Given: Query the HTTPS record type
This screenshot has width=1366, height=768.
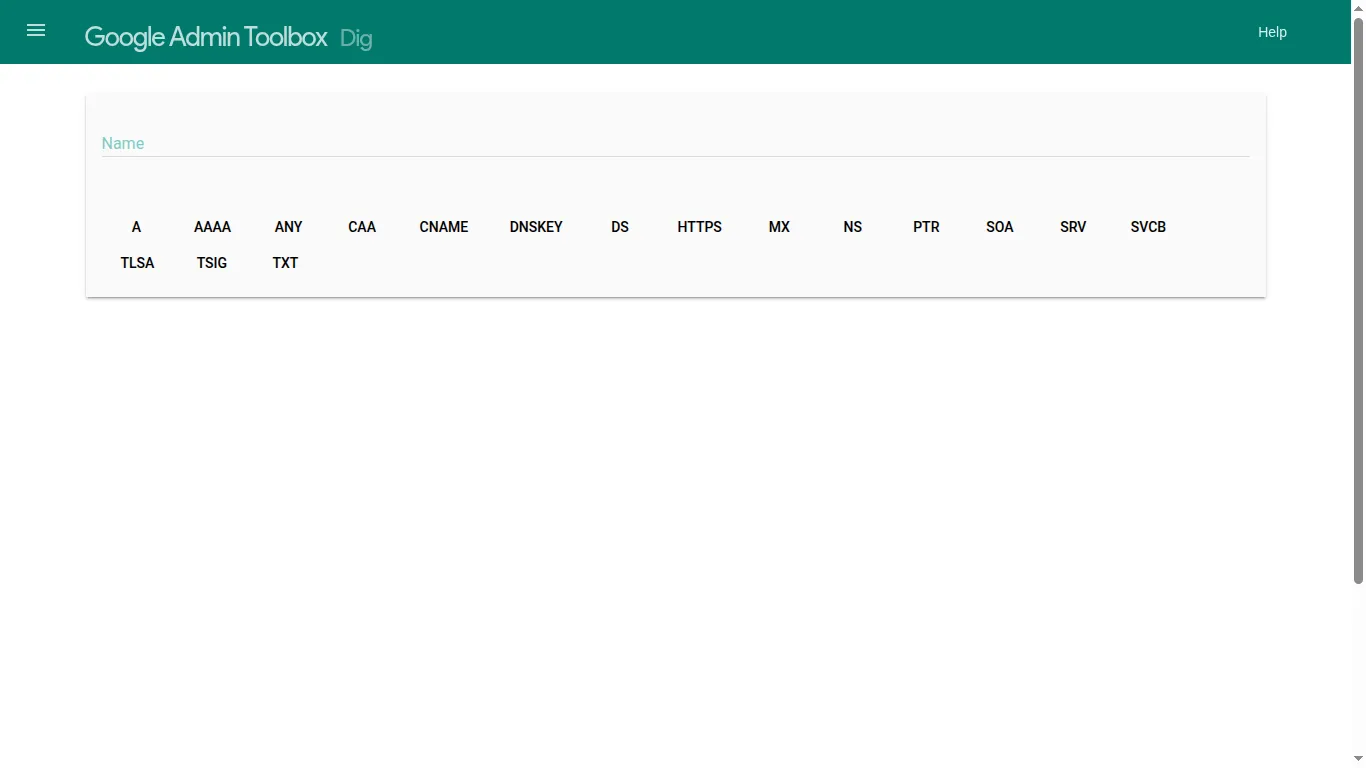Looking at the screenshot, I should [699, 227].
